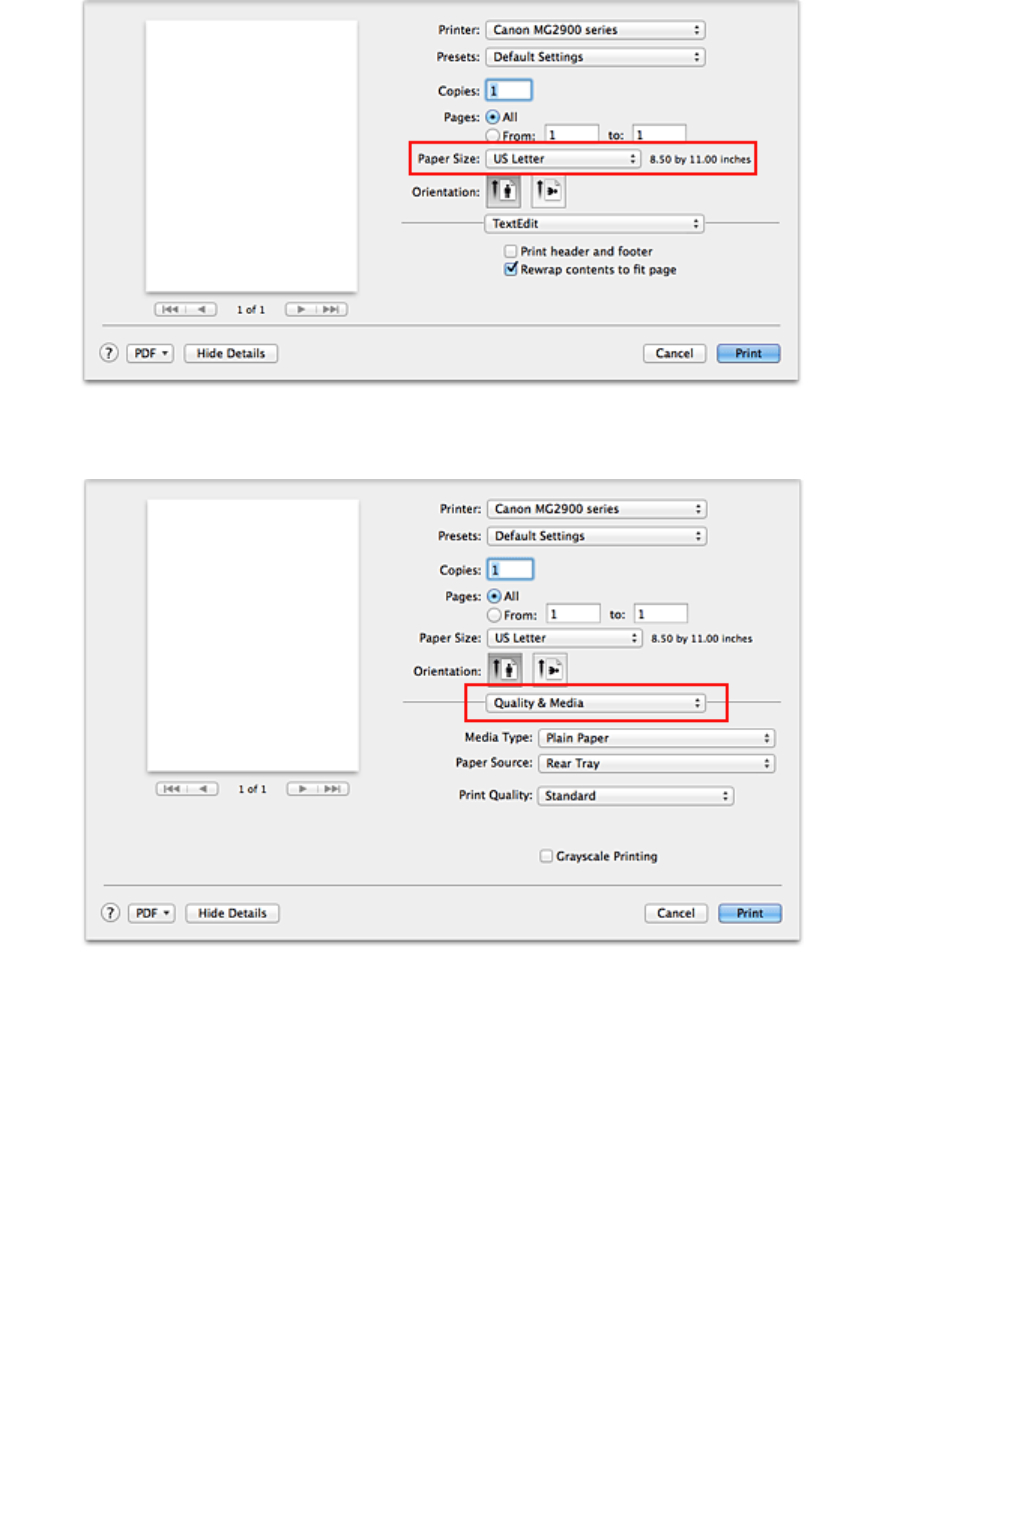Open TextEdit options popup menu
1021x1514 pixels.
[594, 224]
